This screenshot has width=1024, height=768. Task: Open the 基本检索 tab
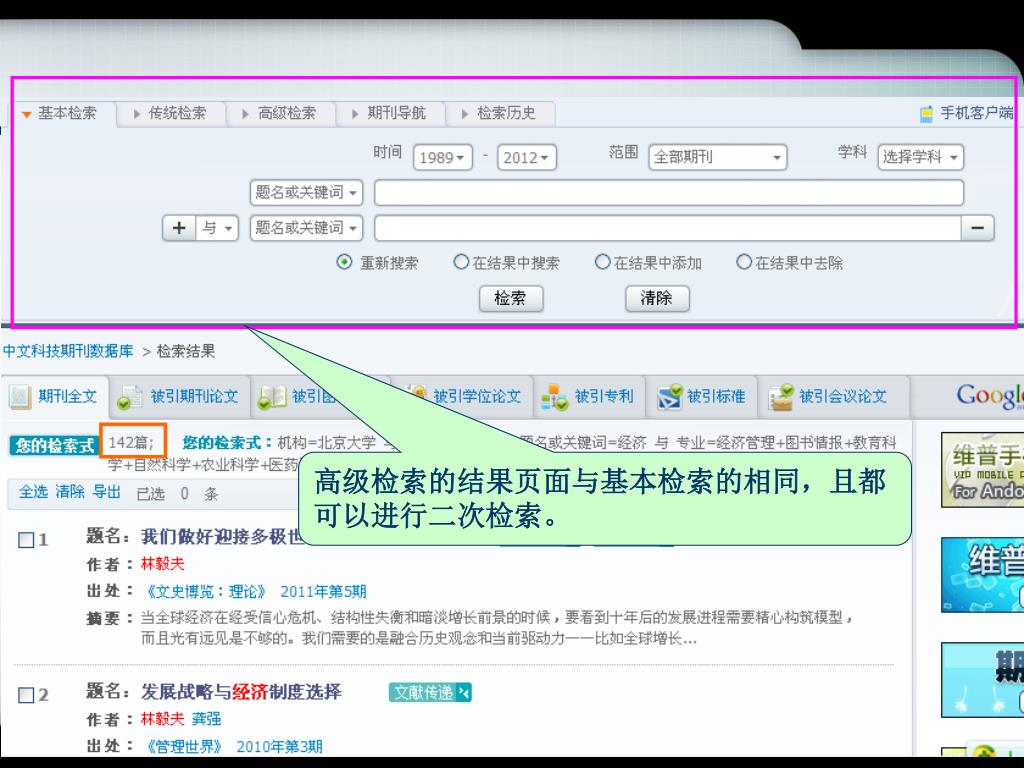[x=60, y=113]
